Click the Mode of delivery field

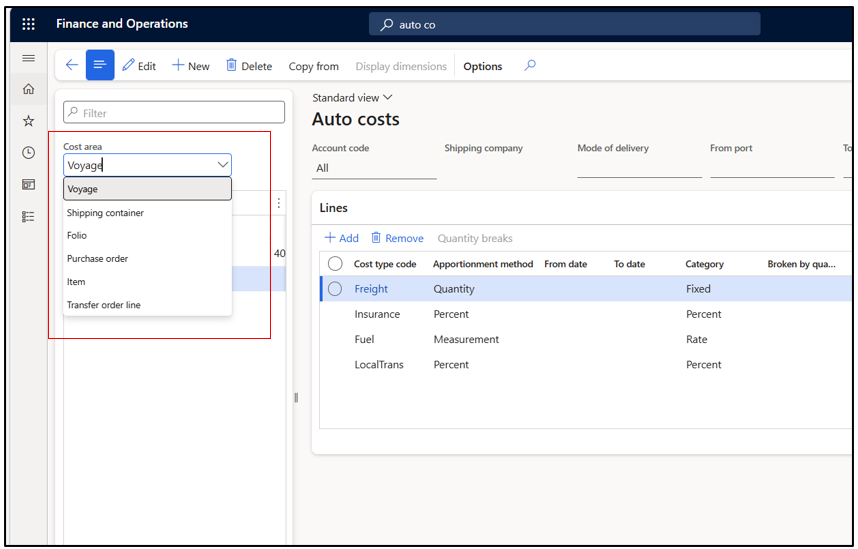click(639, 168)
